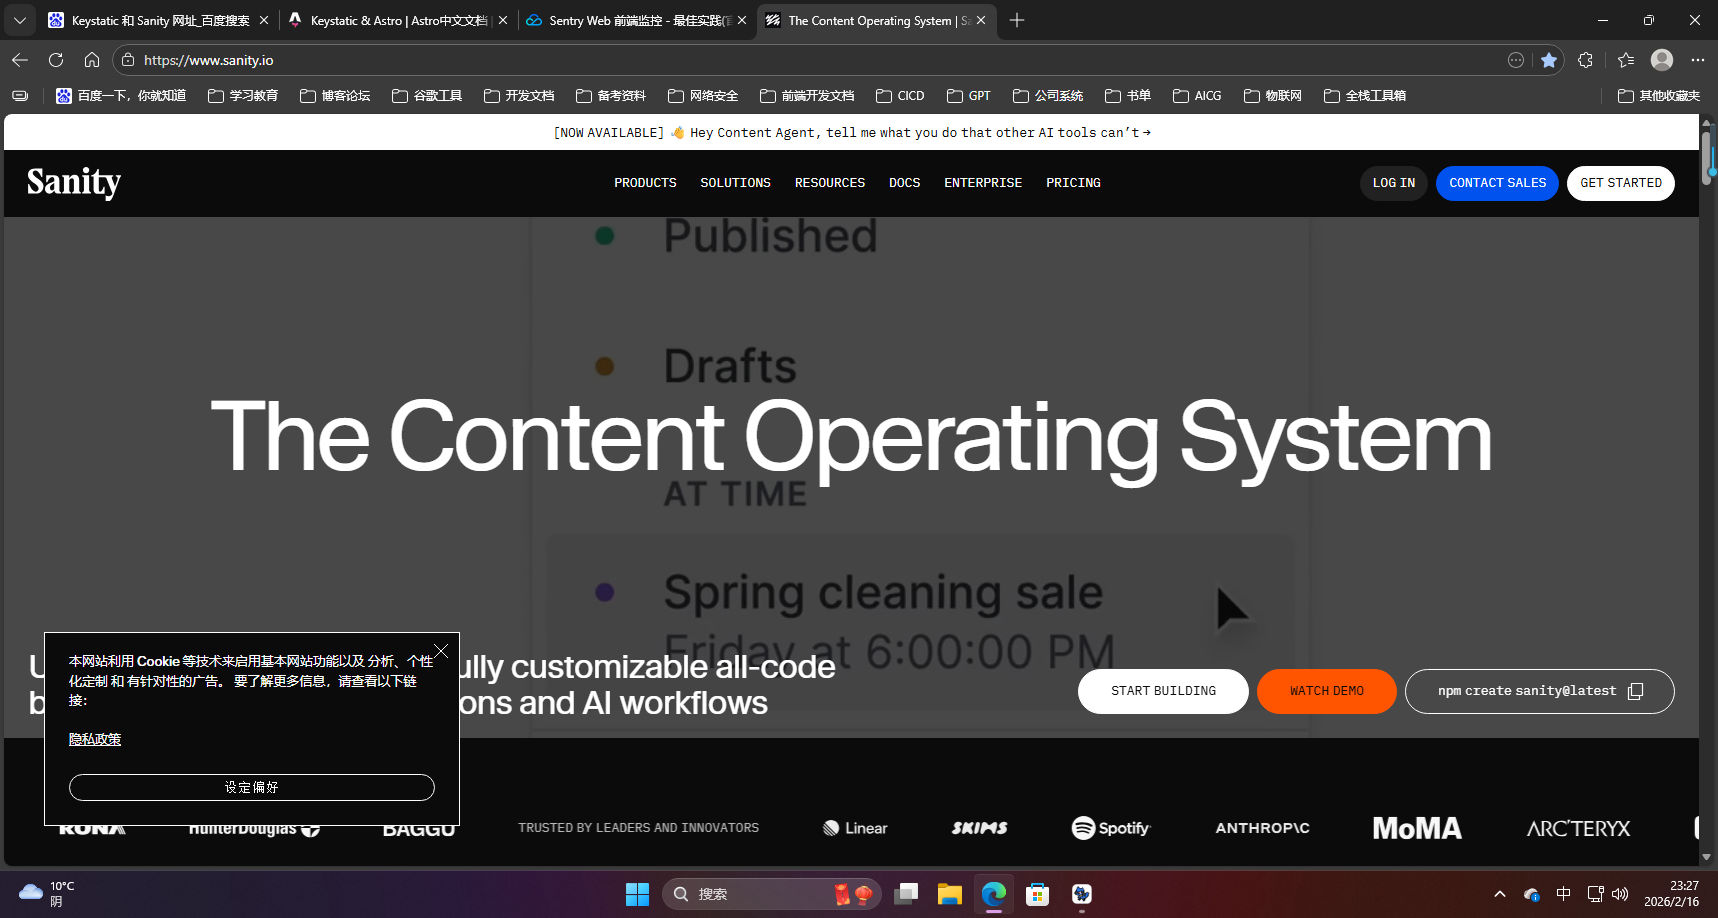This screenshot has width=1718, height=918.
Task: Click the favorite star icon in address bar
Action: pyautogui.click(x=1549, y=60)
